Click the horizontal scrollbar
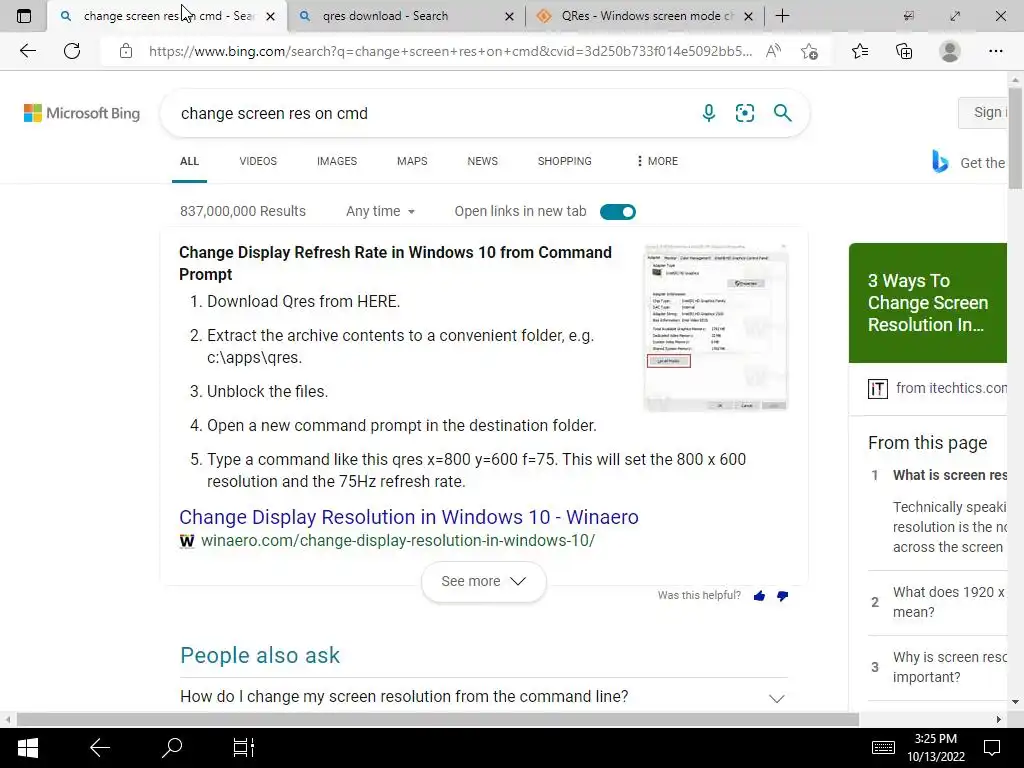Image resolution: width=1024 pixels, height=768 pixels. pos(438,720)
